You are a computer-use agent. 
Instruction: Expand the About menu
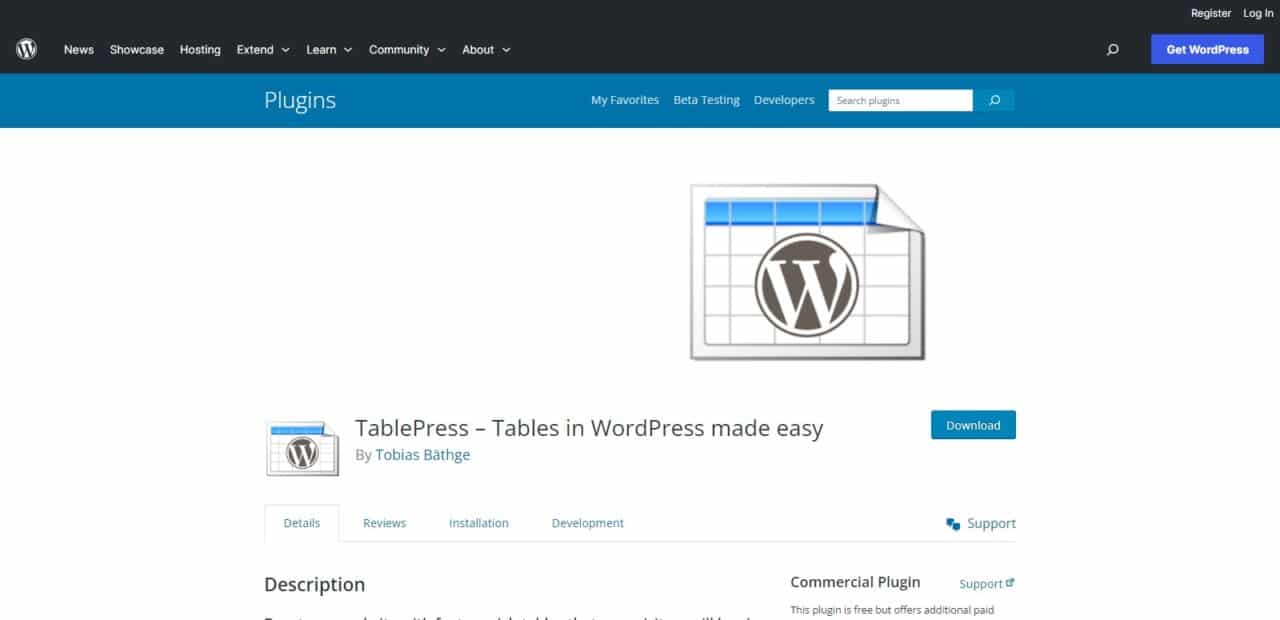tap(486, 49)
